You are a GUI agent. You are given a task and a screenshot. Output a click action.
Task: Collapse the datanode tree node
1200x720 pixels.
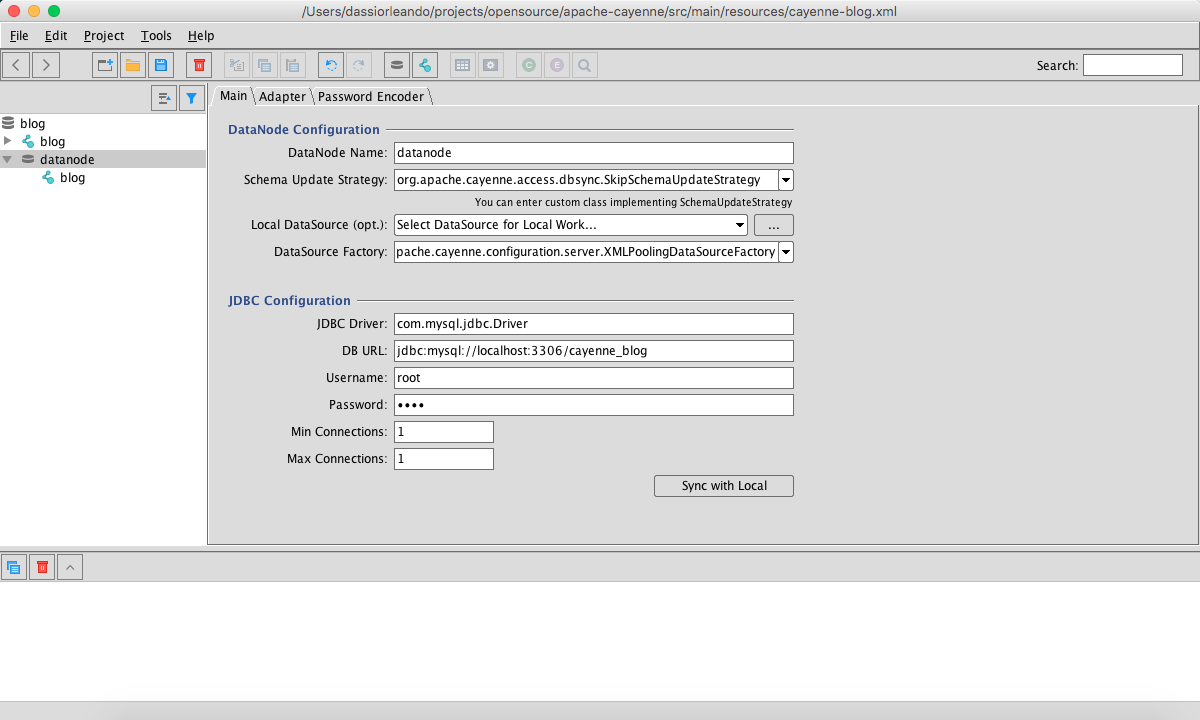click(x=8, y=159)
